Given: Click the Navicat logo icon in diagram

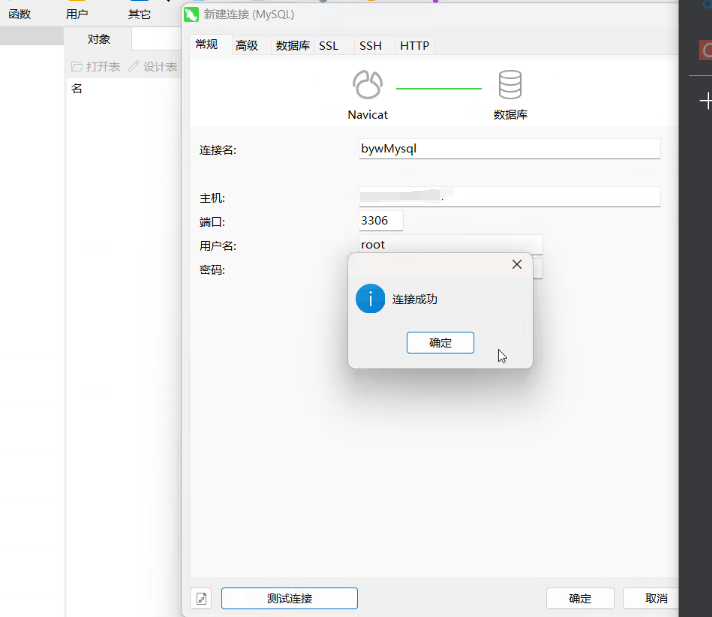Looking at the screenshot, I should pyautogui.click(x=367, y=84).
